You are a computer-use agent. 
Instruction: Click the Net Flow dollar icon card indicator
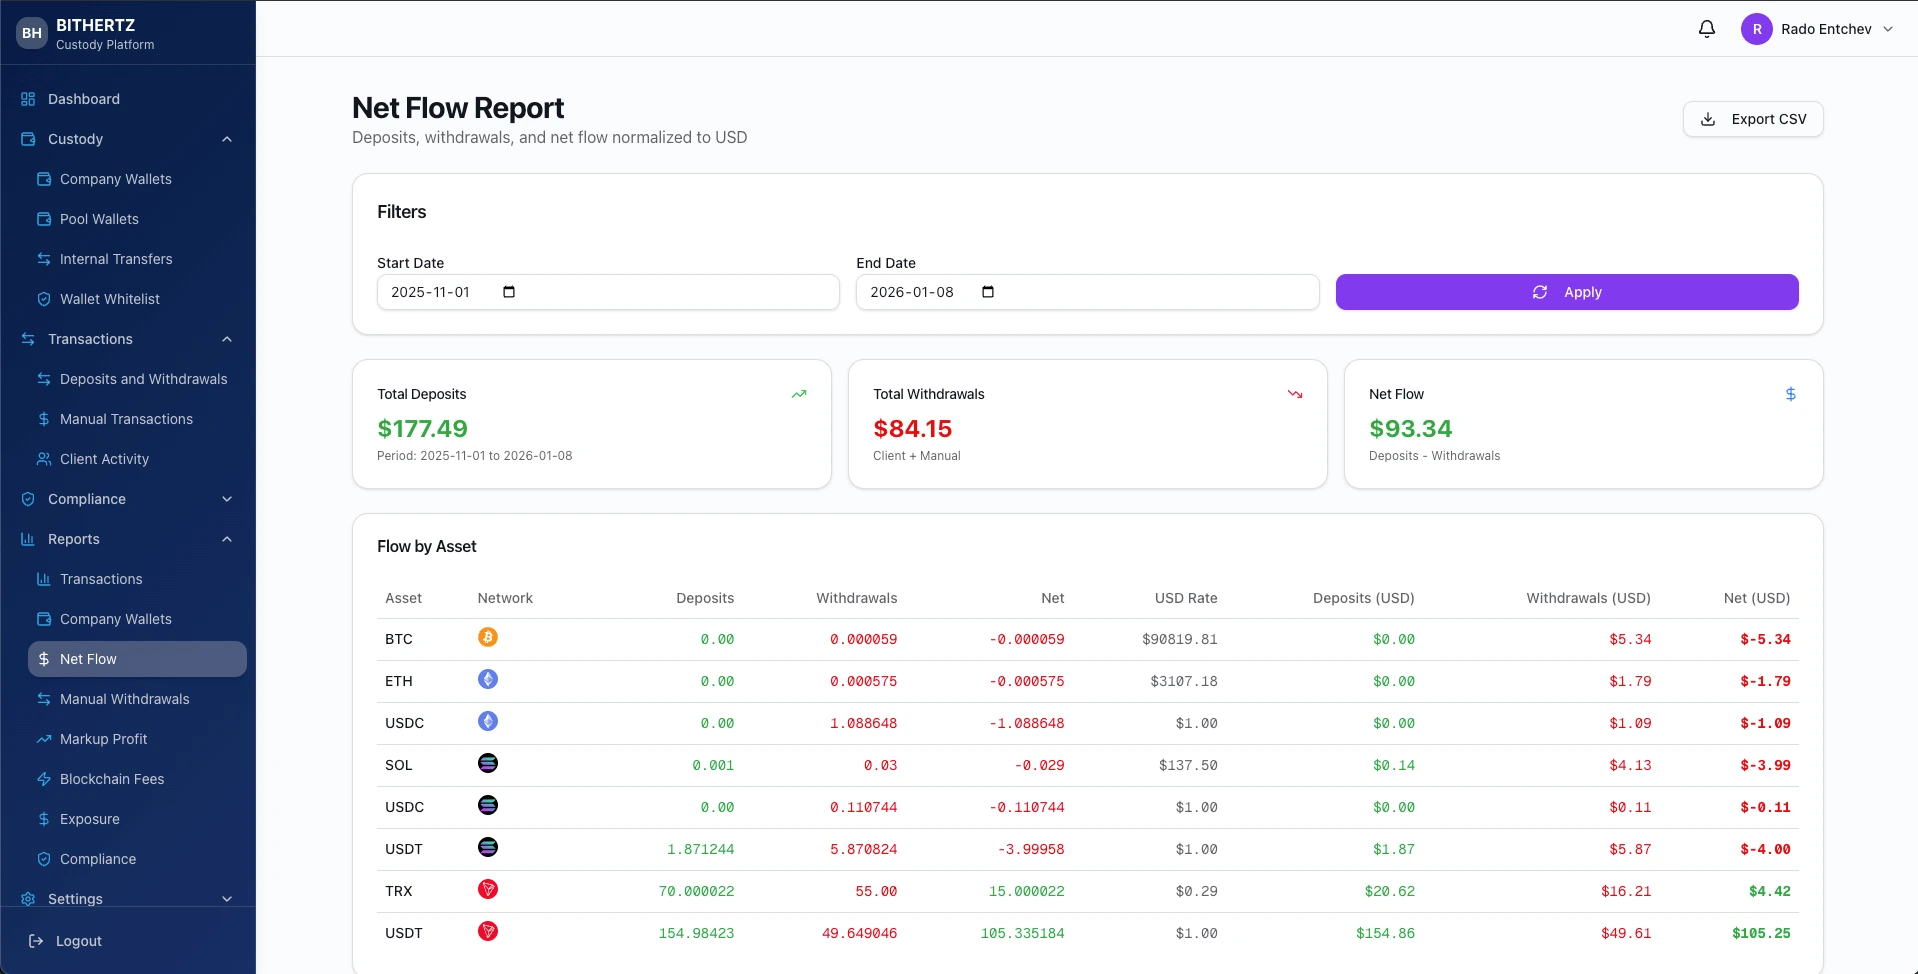[x=1789, y=394]
